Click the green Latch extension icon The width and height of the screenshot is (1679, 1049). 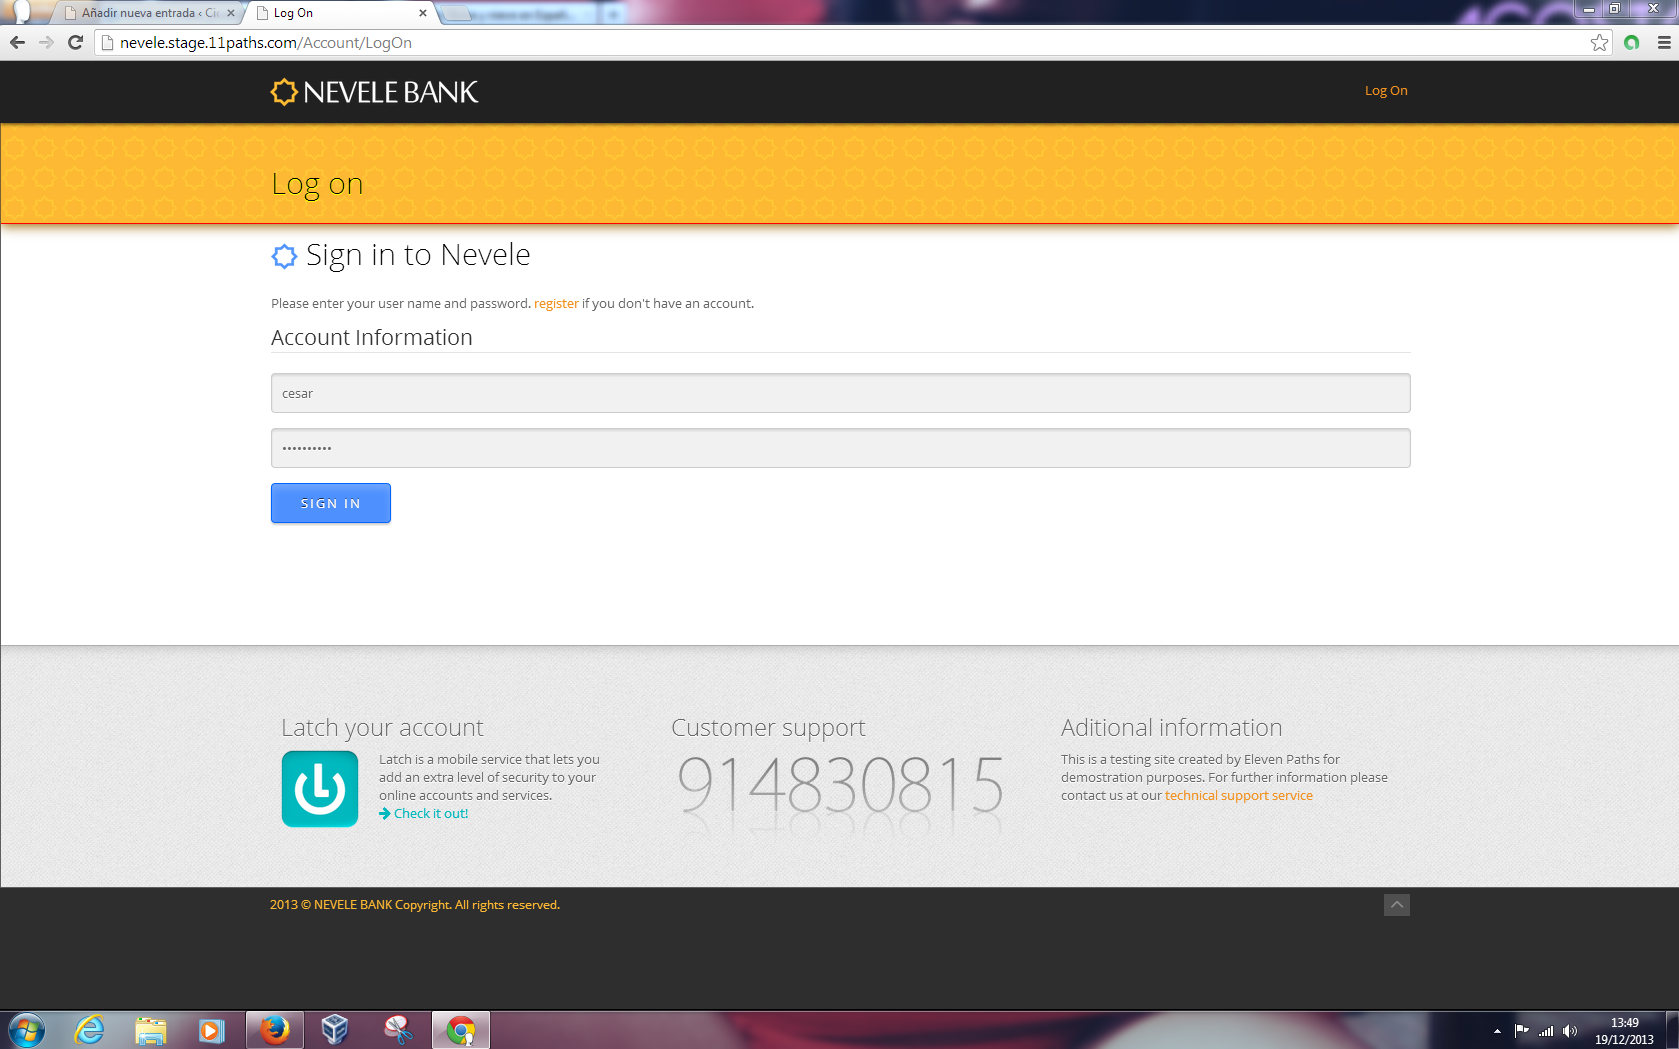pyautogui.click(x=1632, y=42)
